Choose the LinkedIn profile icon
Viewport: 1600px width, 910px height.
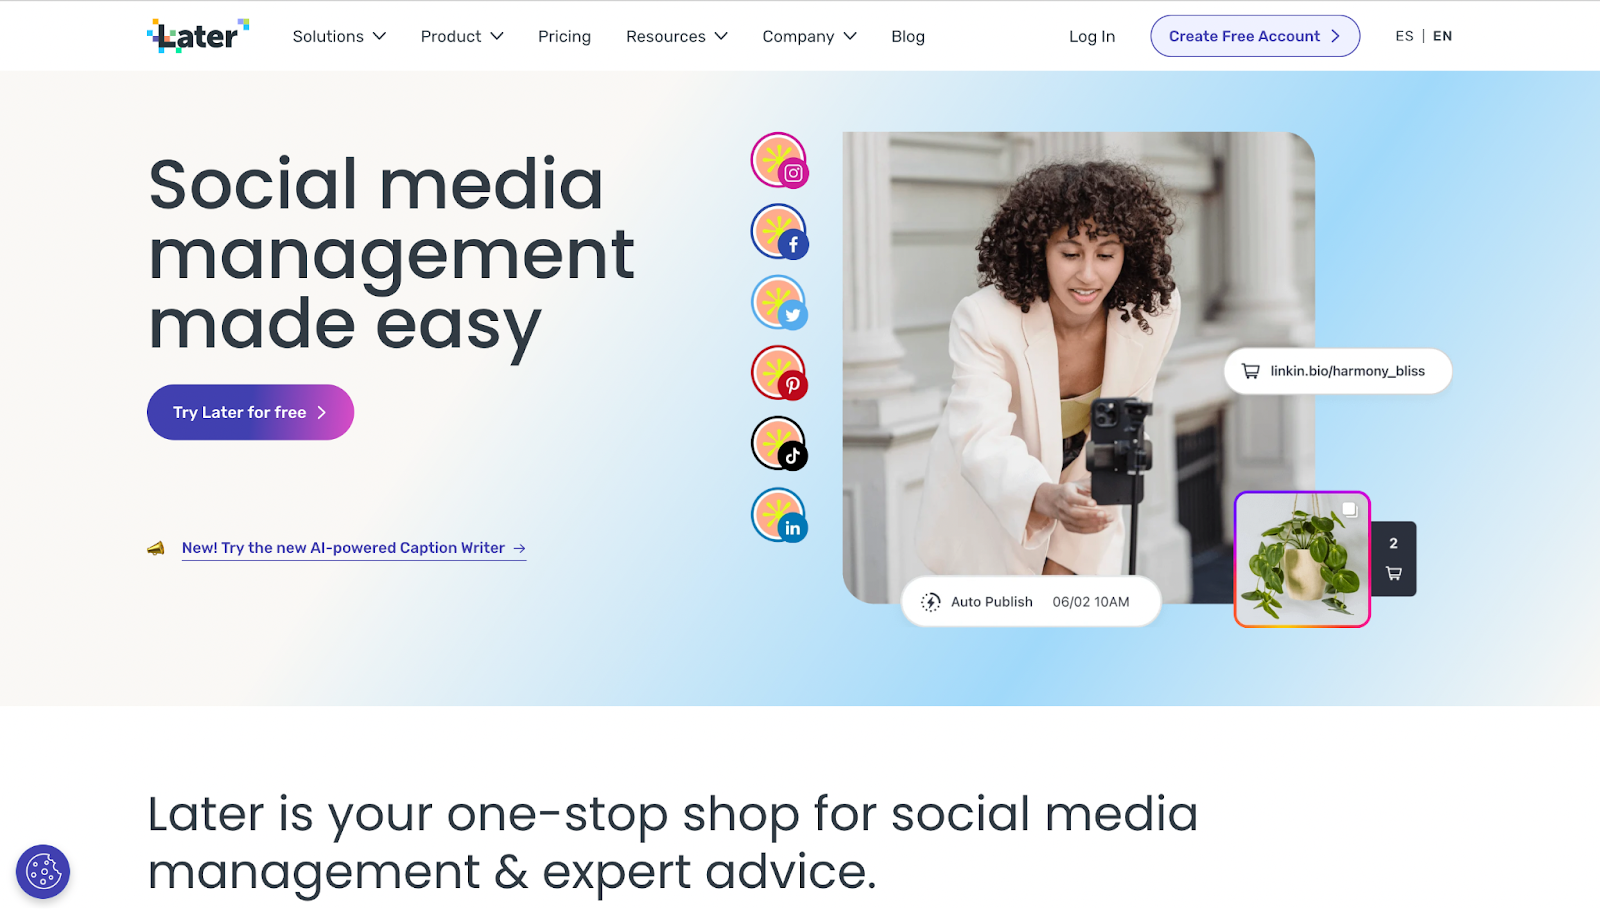coord(779,515)
